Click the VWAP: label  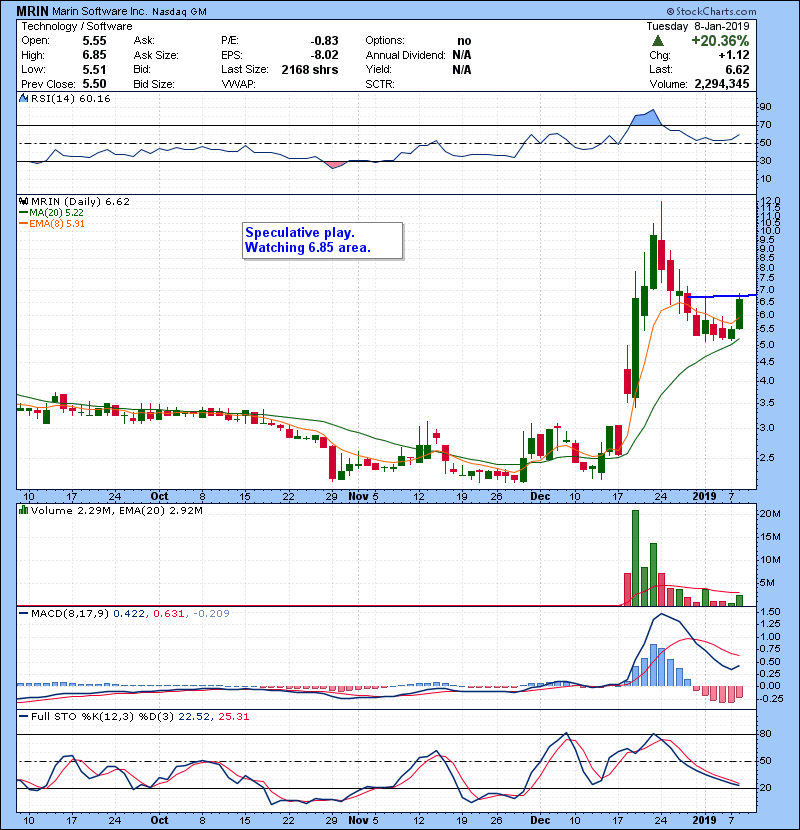pos(238,84)
